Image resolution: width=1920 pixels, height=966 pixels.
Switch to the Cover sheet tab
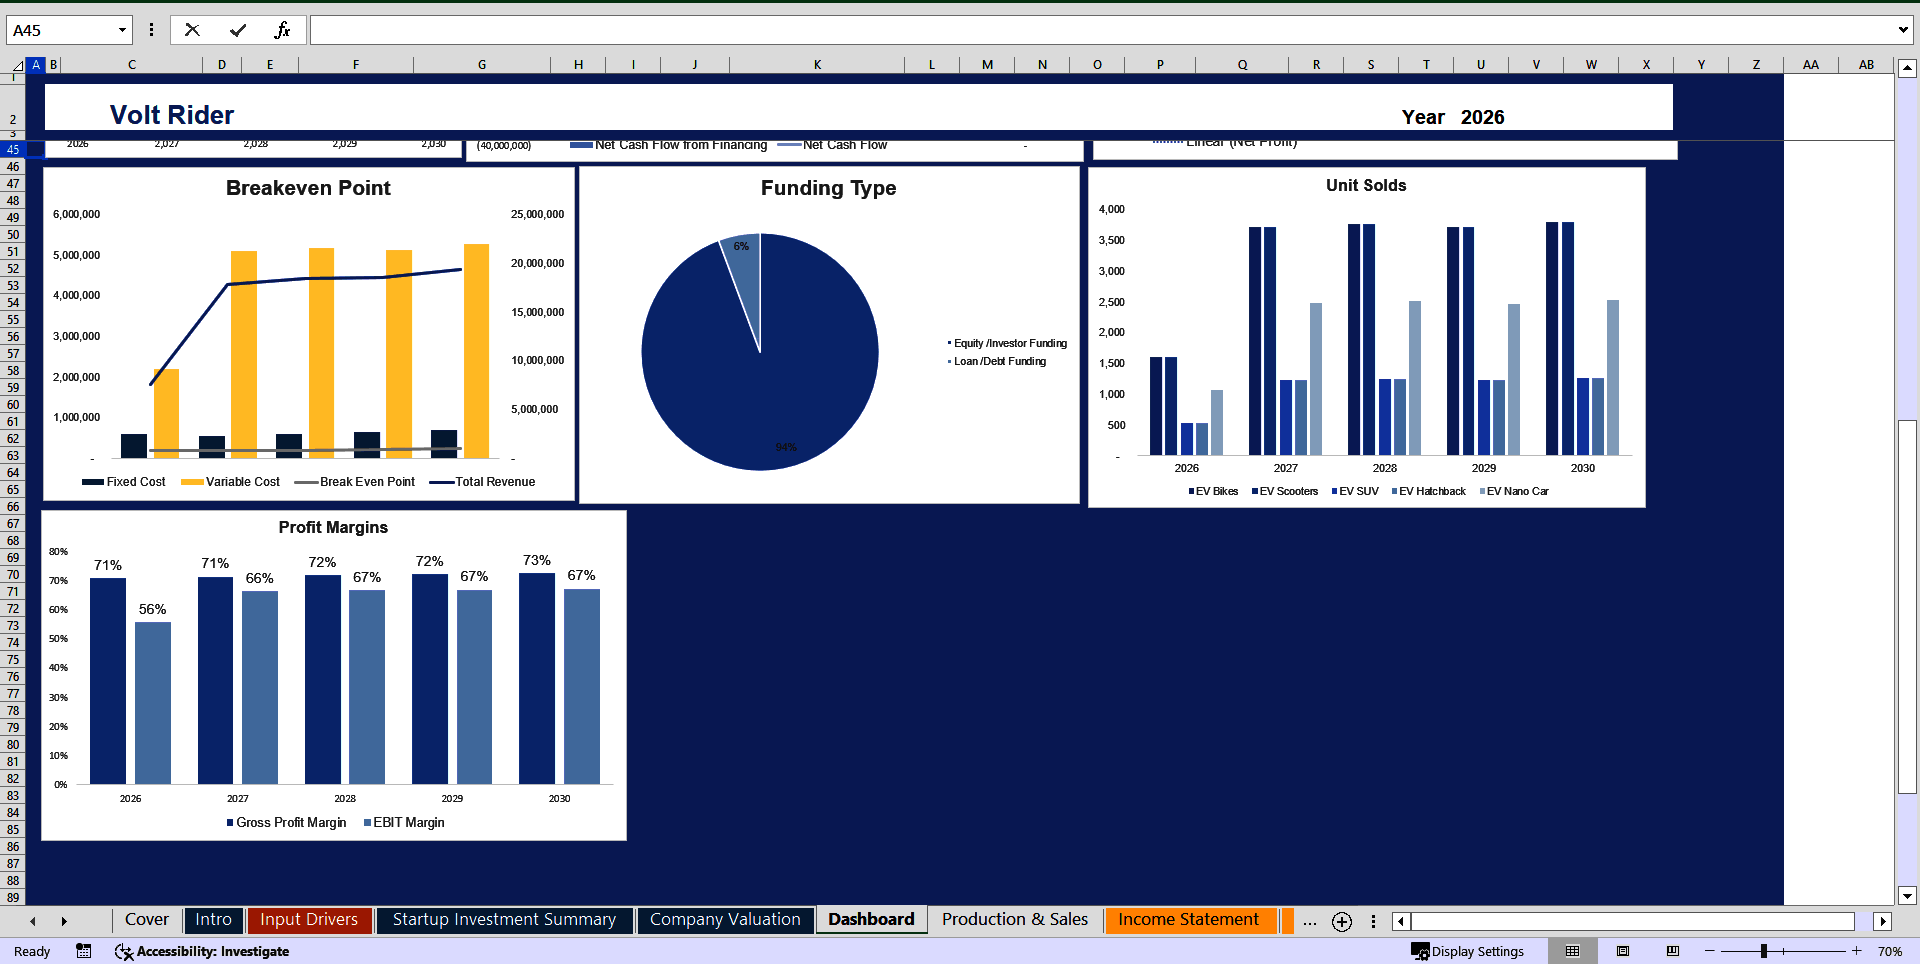click(x=147, y=920)
